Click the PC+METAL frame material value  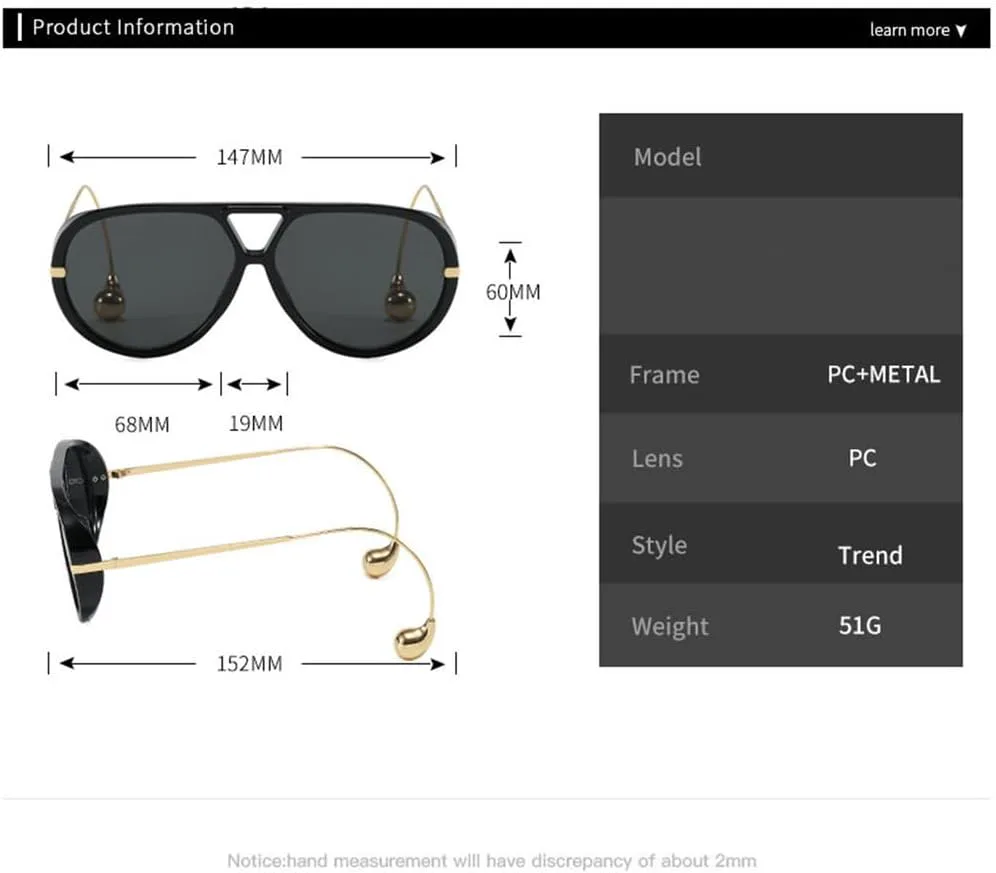[x=883, y=375]
